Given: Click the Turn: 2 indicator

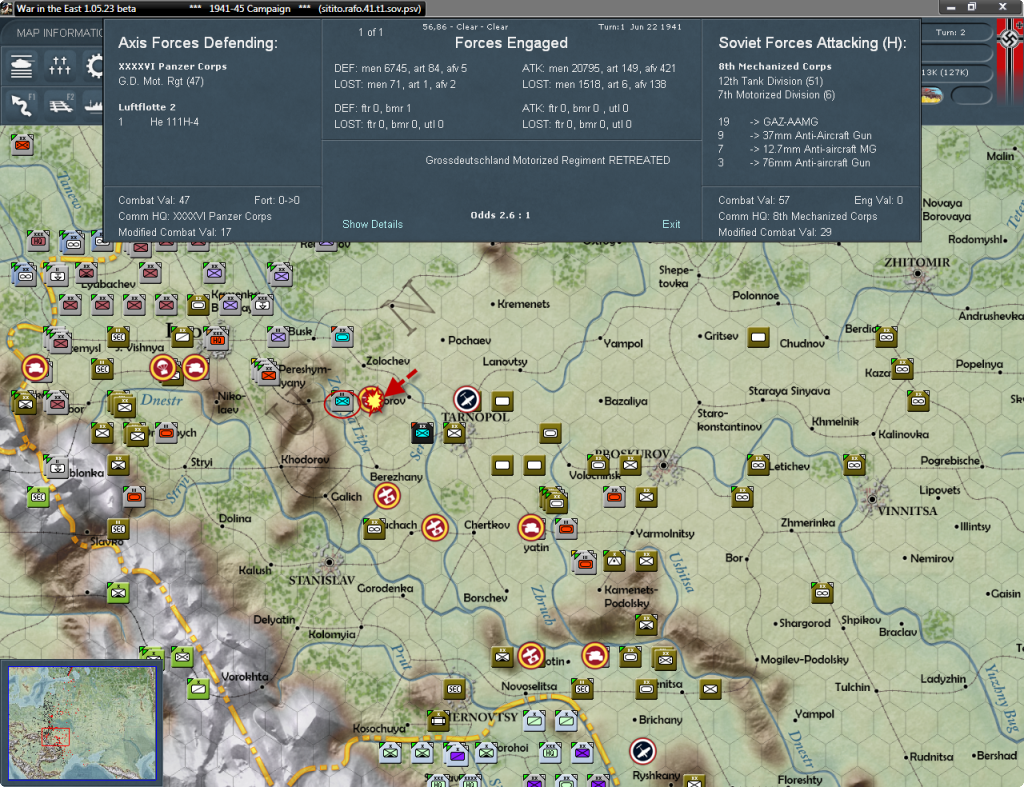Looking at the screenshot, I should click(950, 32).
